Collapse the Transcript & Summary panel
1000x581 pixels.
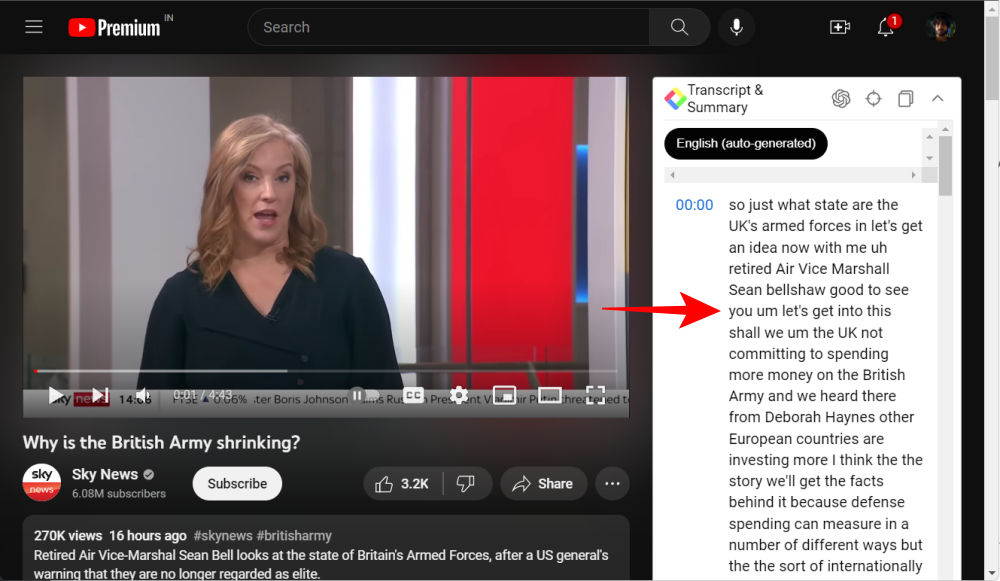[x=937, y=98]
